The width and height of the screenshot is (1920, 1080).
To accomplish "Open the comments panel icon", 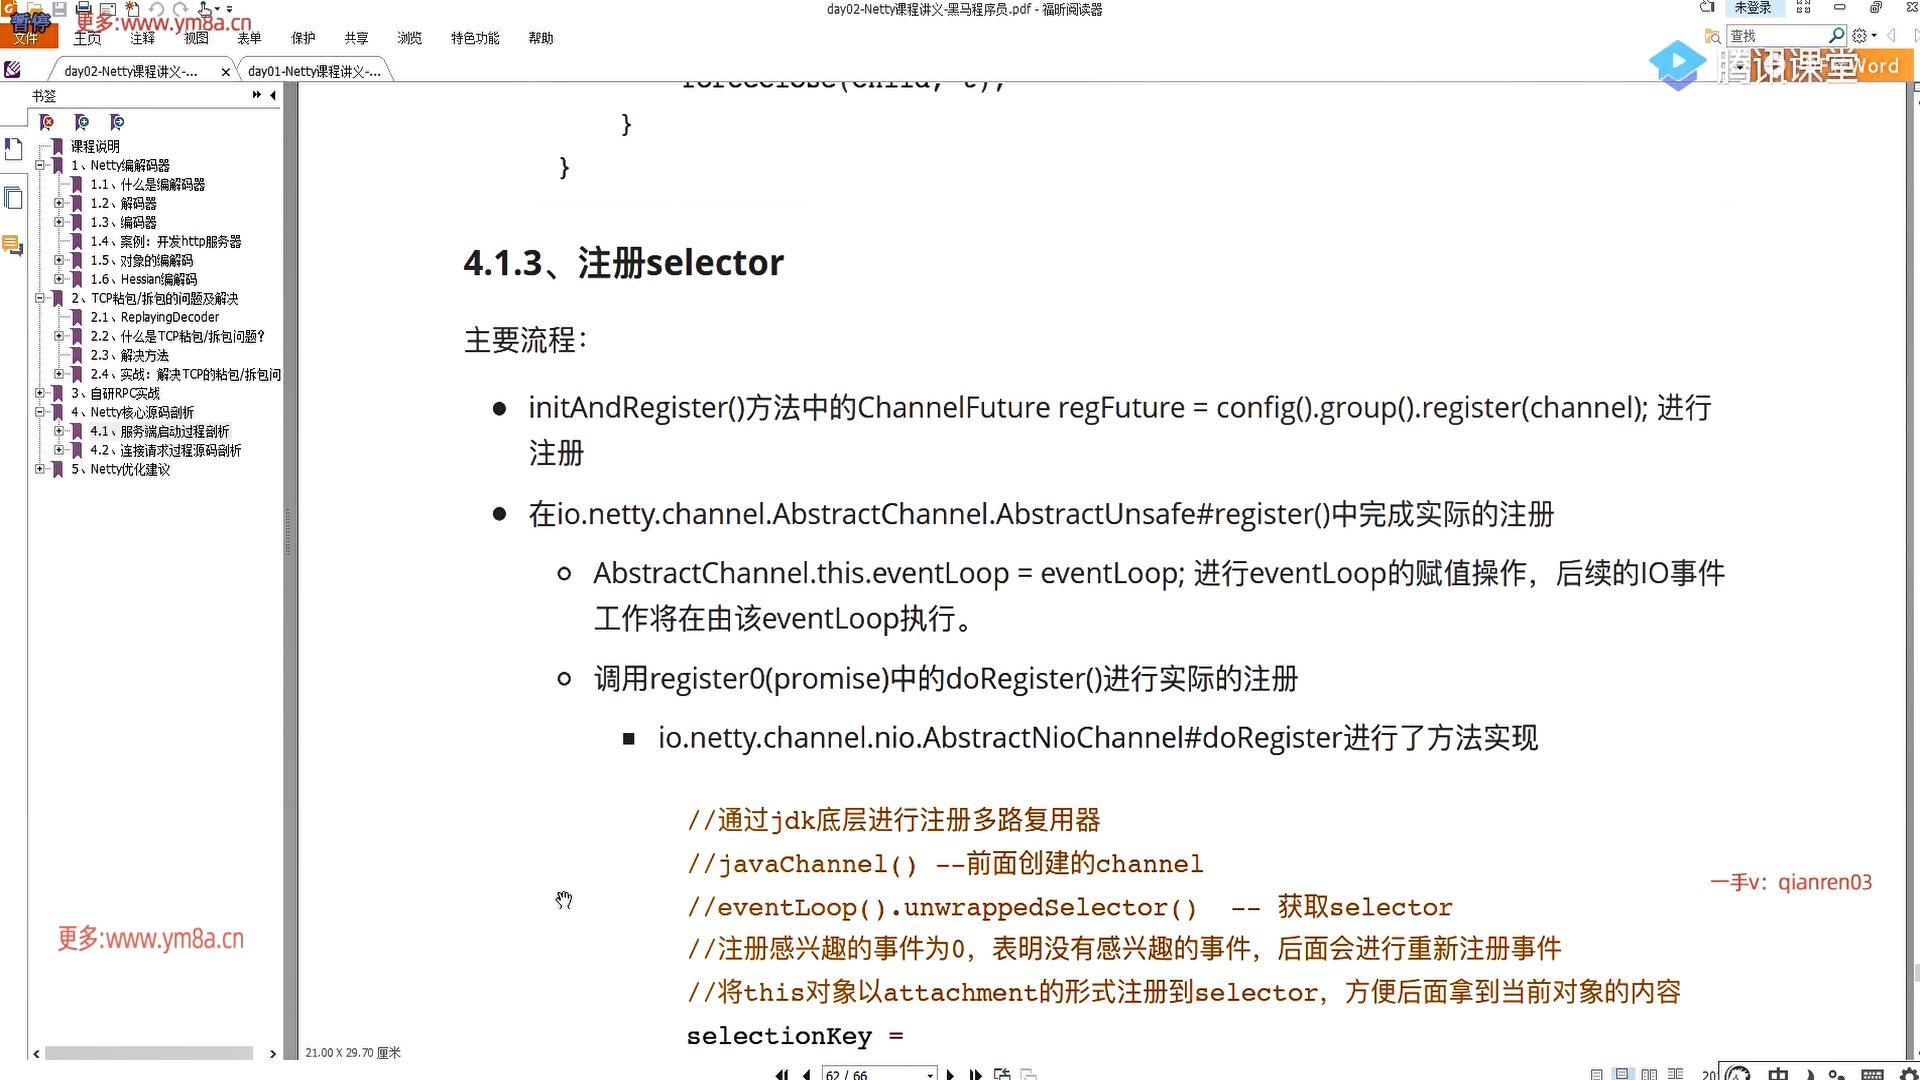I will click(13, 245).
